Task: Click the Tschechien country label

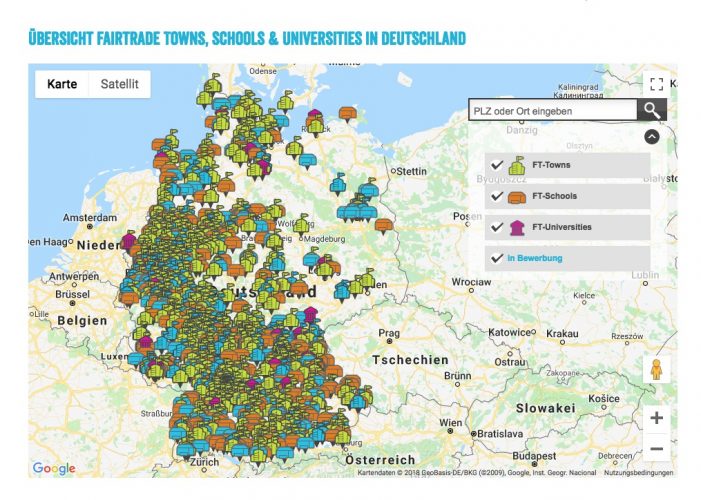Action: pos(410,360)
